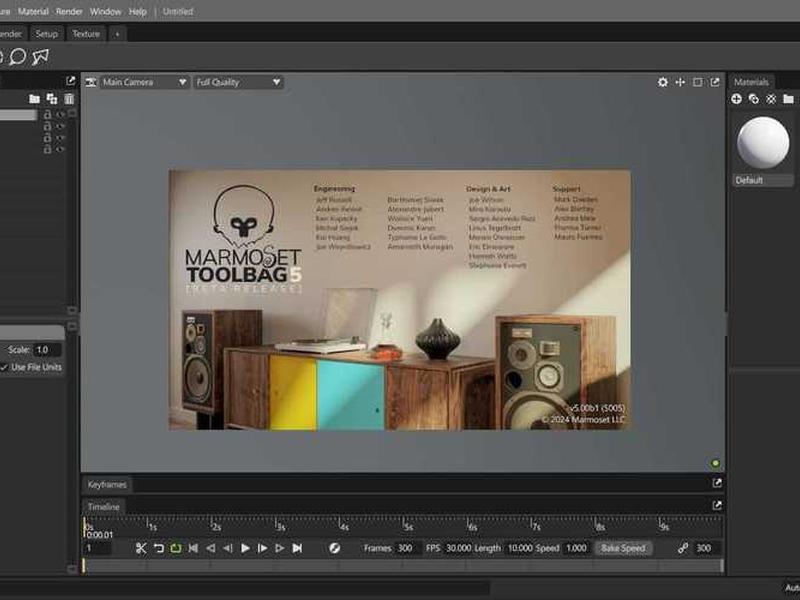Toggle lock on the highlighted scene row
Image resolution: width=800 pixels, height=600 pixels.
coord(47,114)
